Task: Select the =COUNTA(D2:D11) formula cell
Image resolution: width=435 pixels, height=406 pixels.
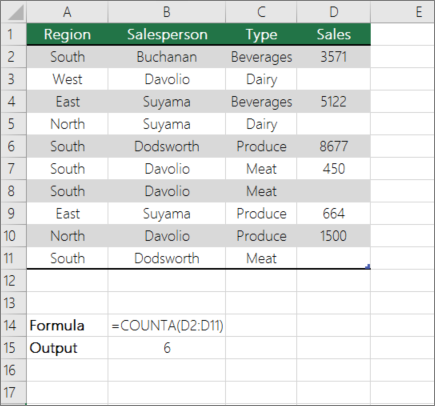Action: [167, 325]
